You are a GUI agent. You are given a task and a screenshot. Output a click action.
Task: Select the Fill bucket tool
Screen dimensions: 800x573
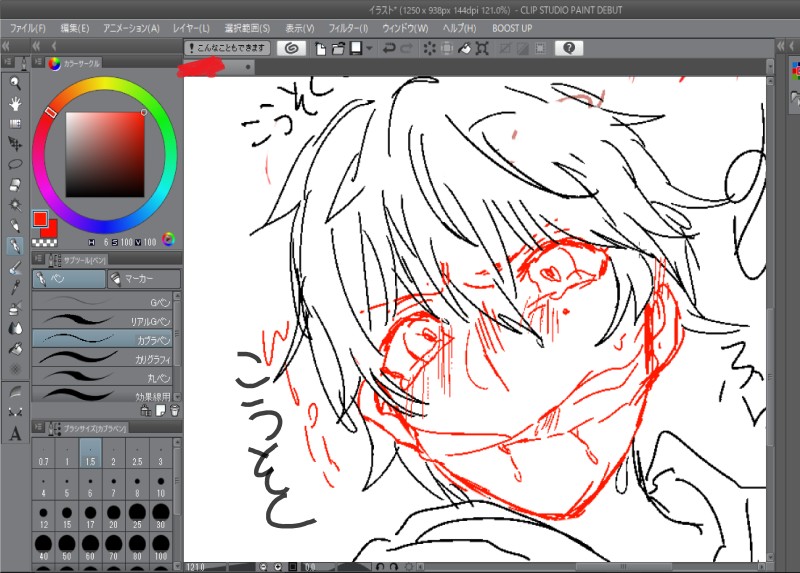[15, 348]
